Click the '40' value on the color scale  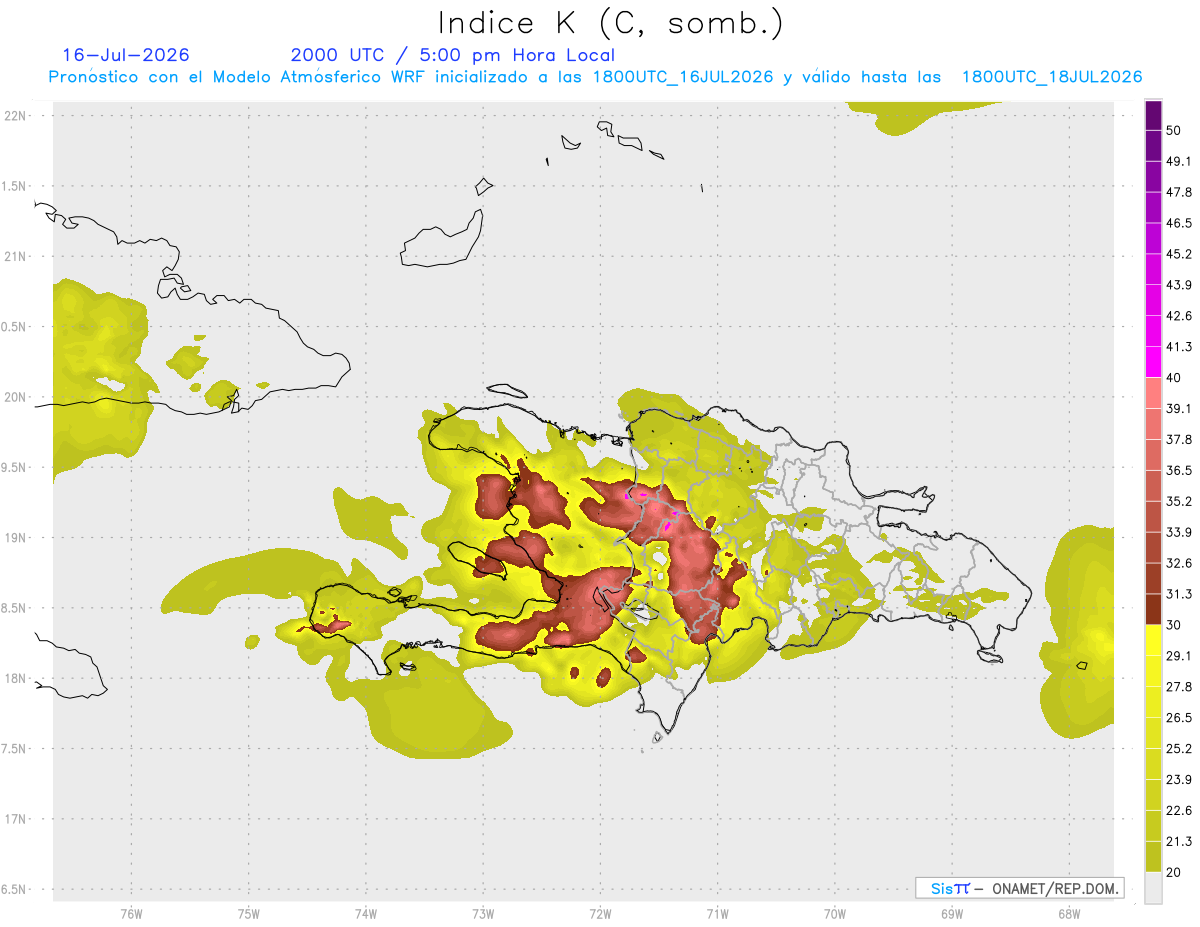(x=1176, y=378)
